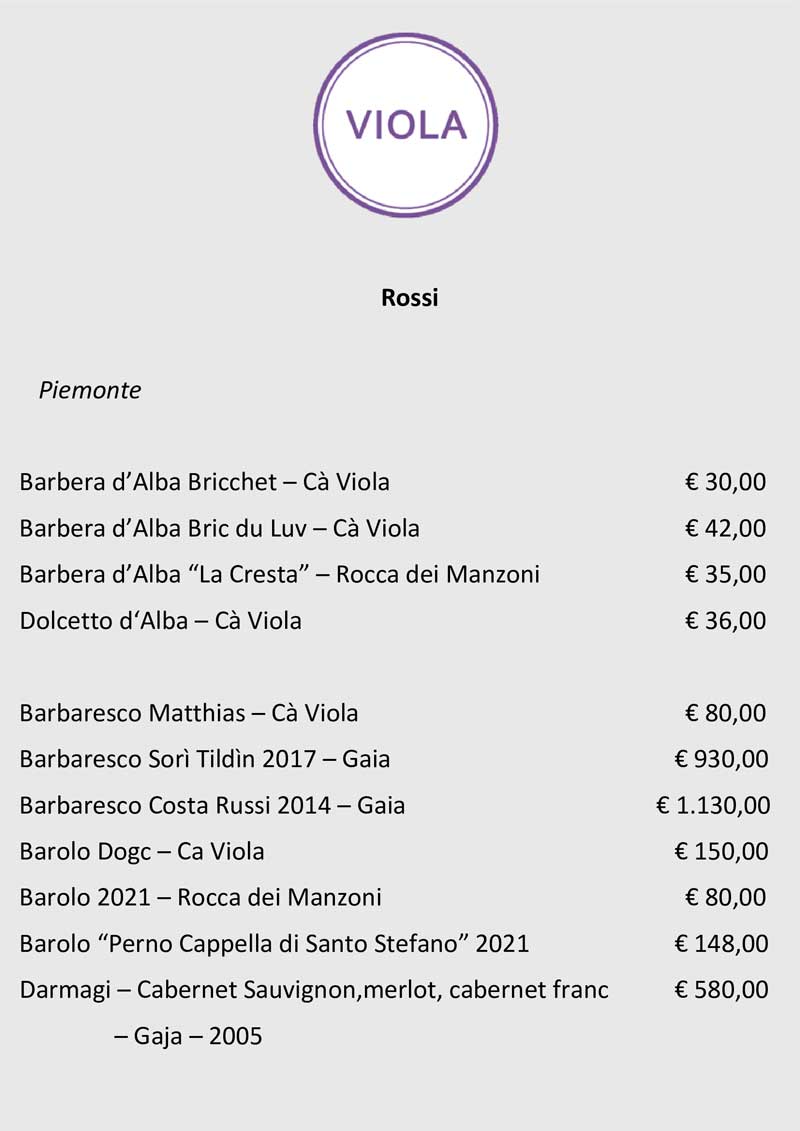
Task: Click the Rossi section heading
Action: click(x=410, y=298)
